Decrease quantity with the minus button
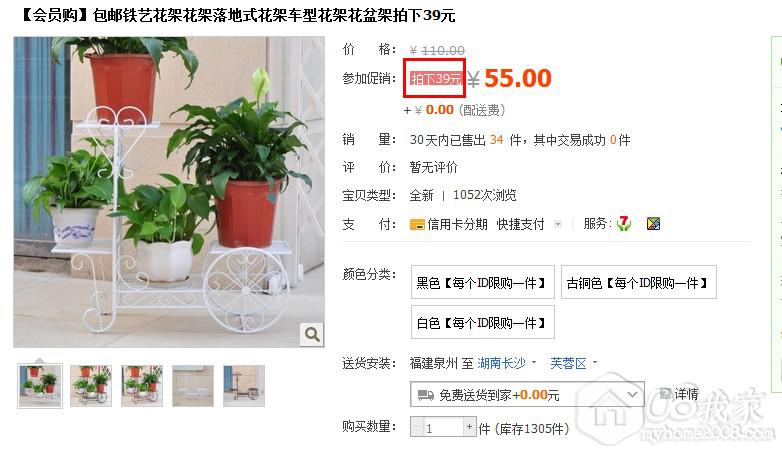This screenshot has width=782, height=451. click(x=417, y=427)
